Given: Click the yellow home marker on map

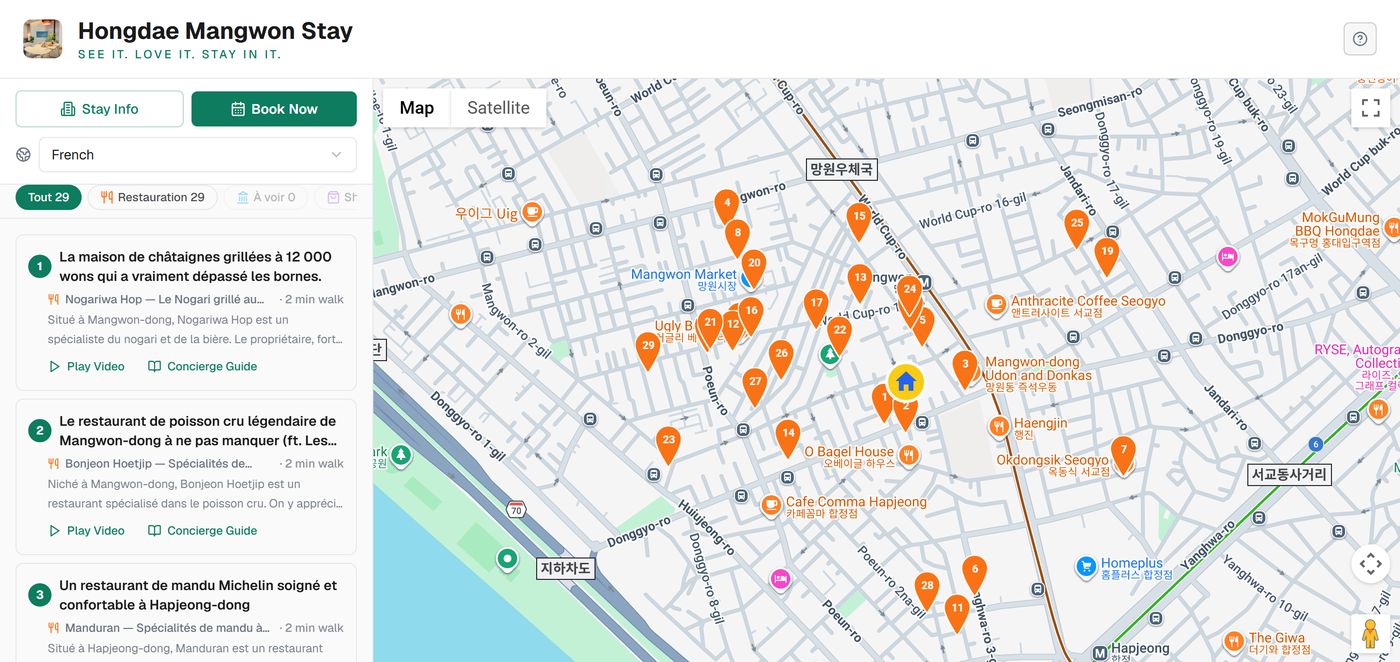Looking at the screenshot, I should coord(906,381).
